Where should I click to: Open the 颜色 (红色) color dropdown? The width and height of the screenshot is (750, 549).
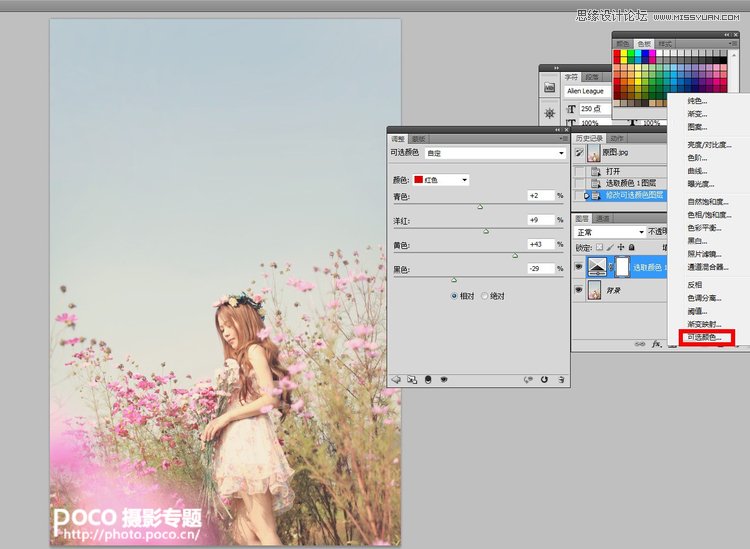(441, 180)
